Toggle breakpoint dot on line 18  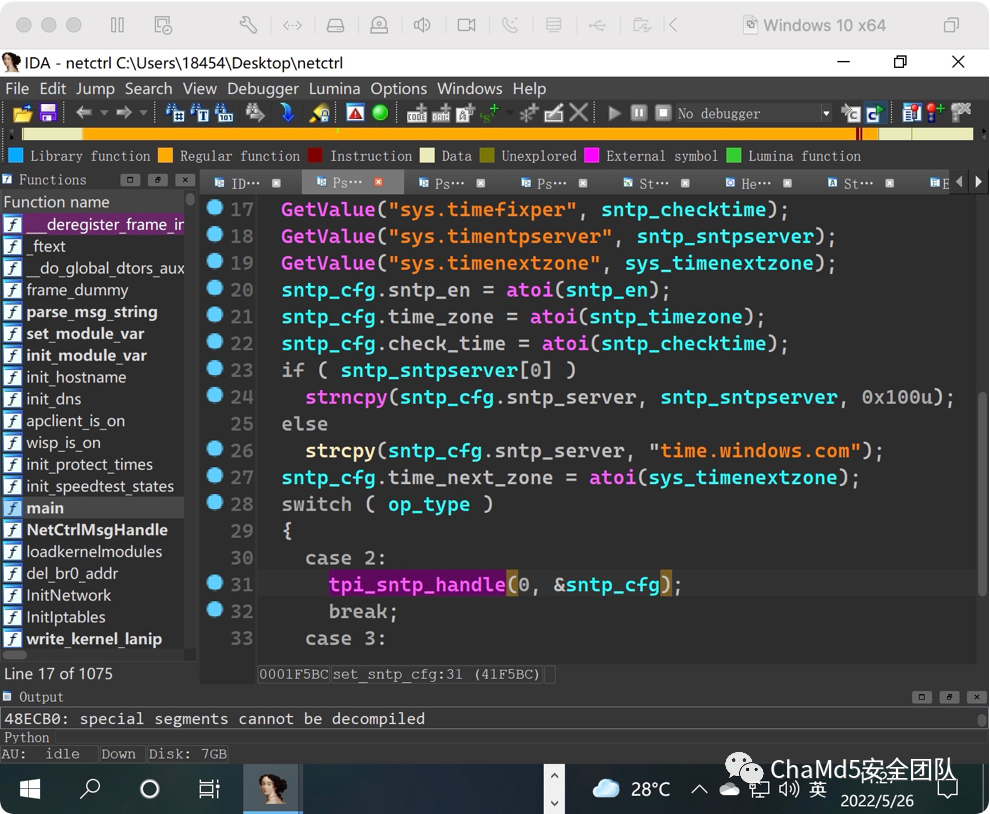[215, 234]
